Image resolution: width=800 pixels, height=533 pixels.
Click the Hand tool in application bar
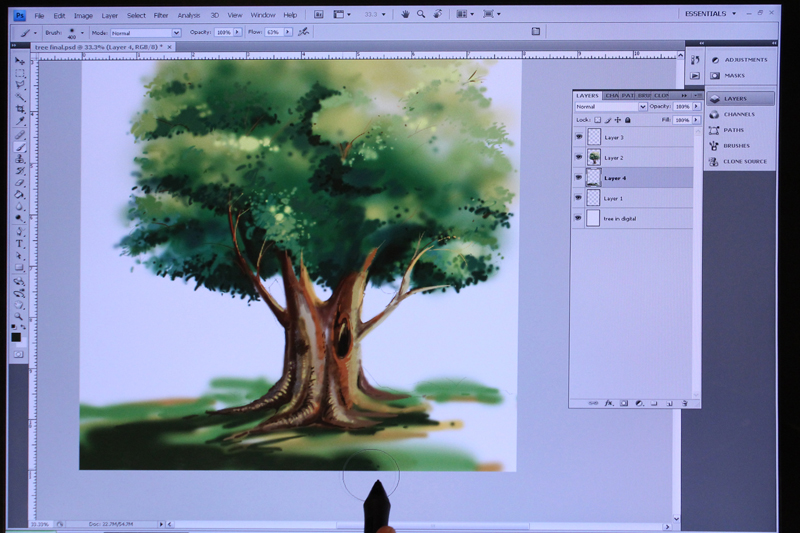click(x=405, y=14)
